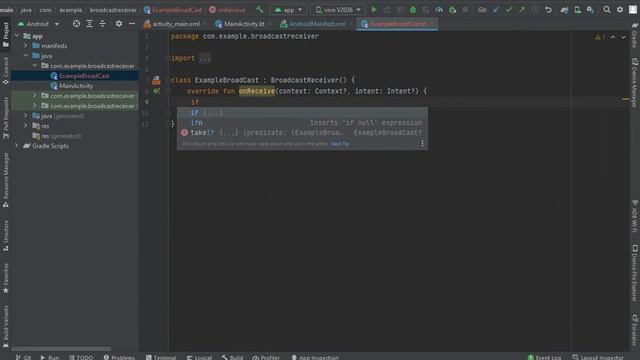The height and width of the screenshot is (360, 640).
Task: Open the Logcat tool window tab
Action: coord(200,357)
